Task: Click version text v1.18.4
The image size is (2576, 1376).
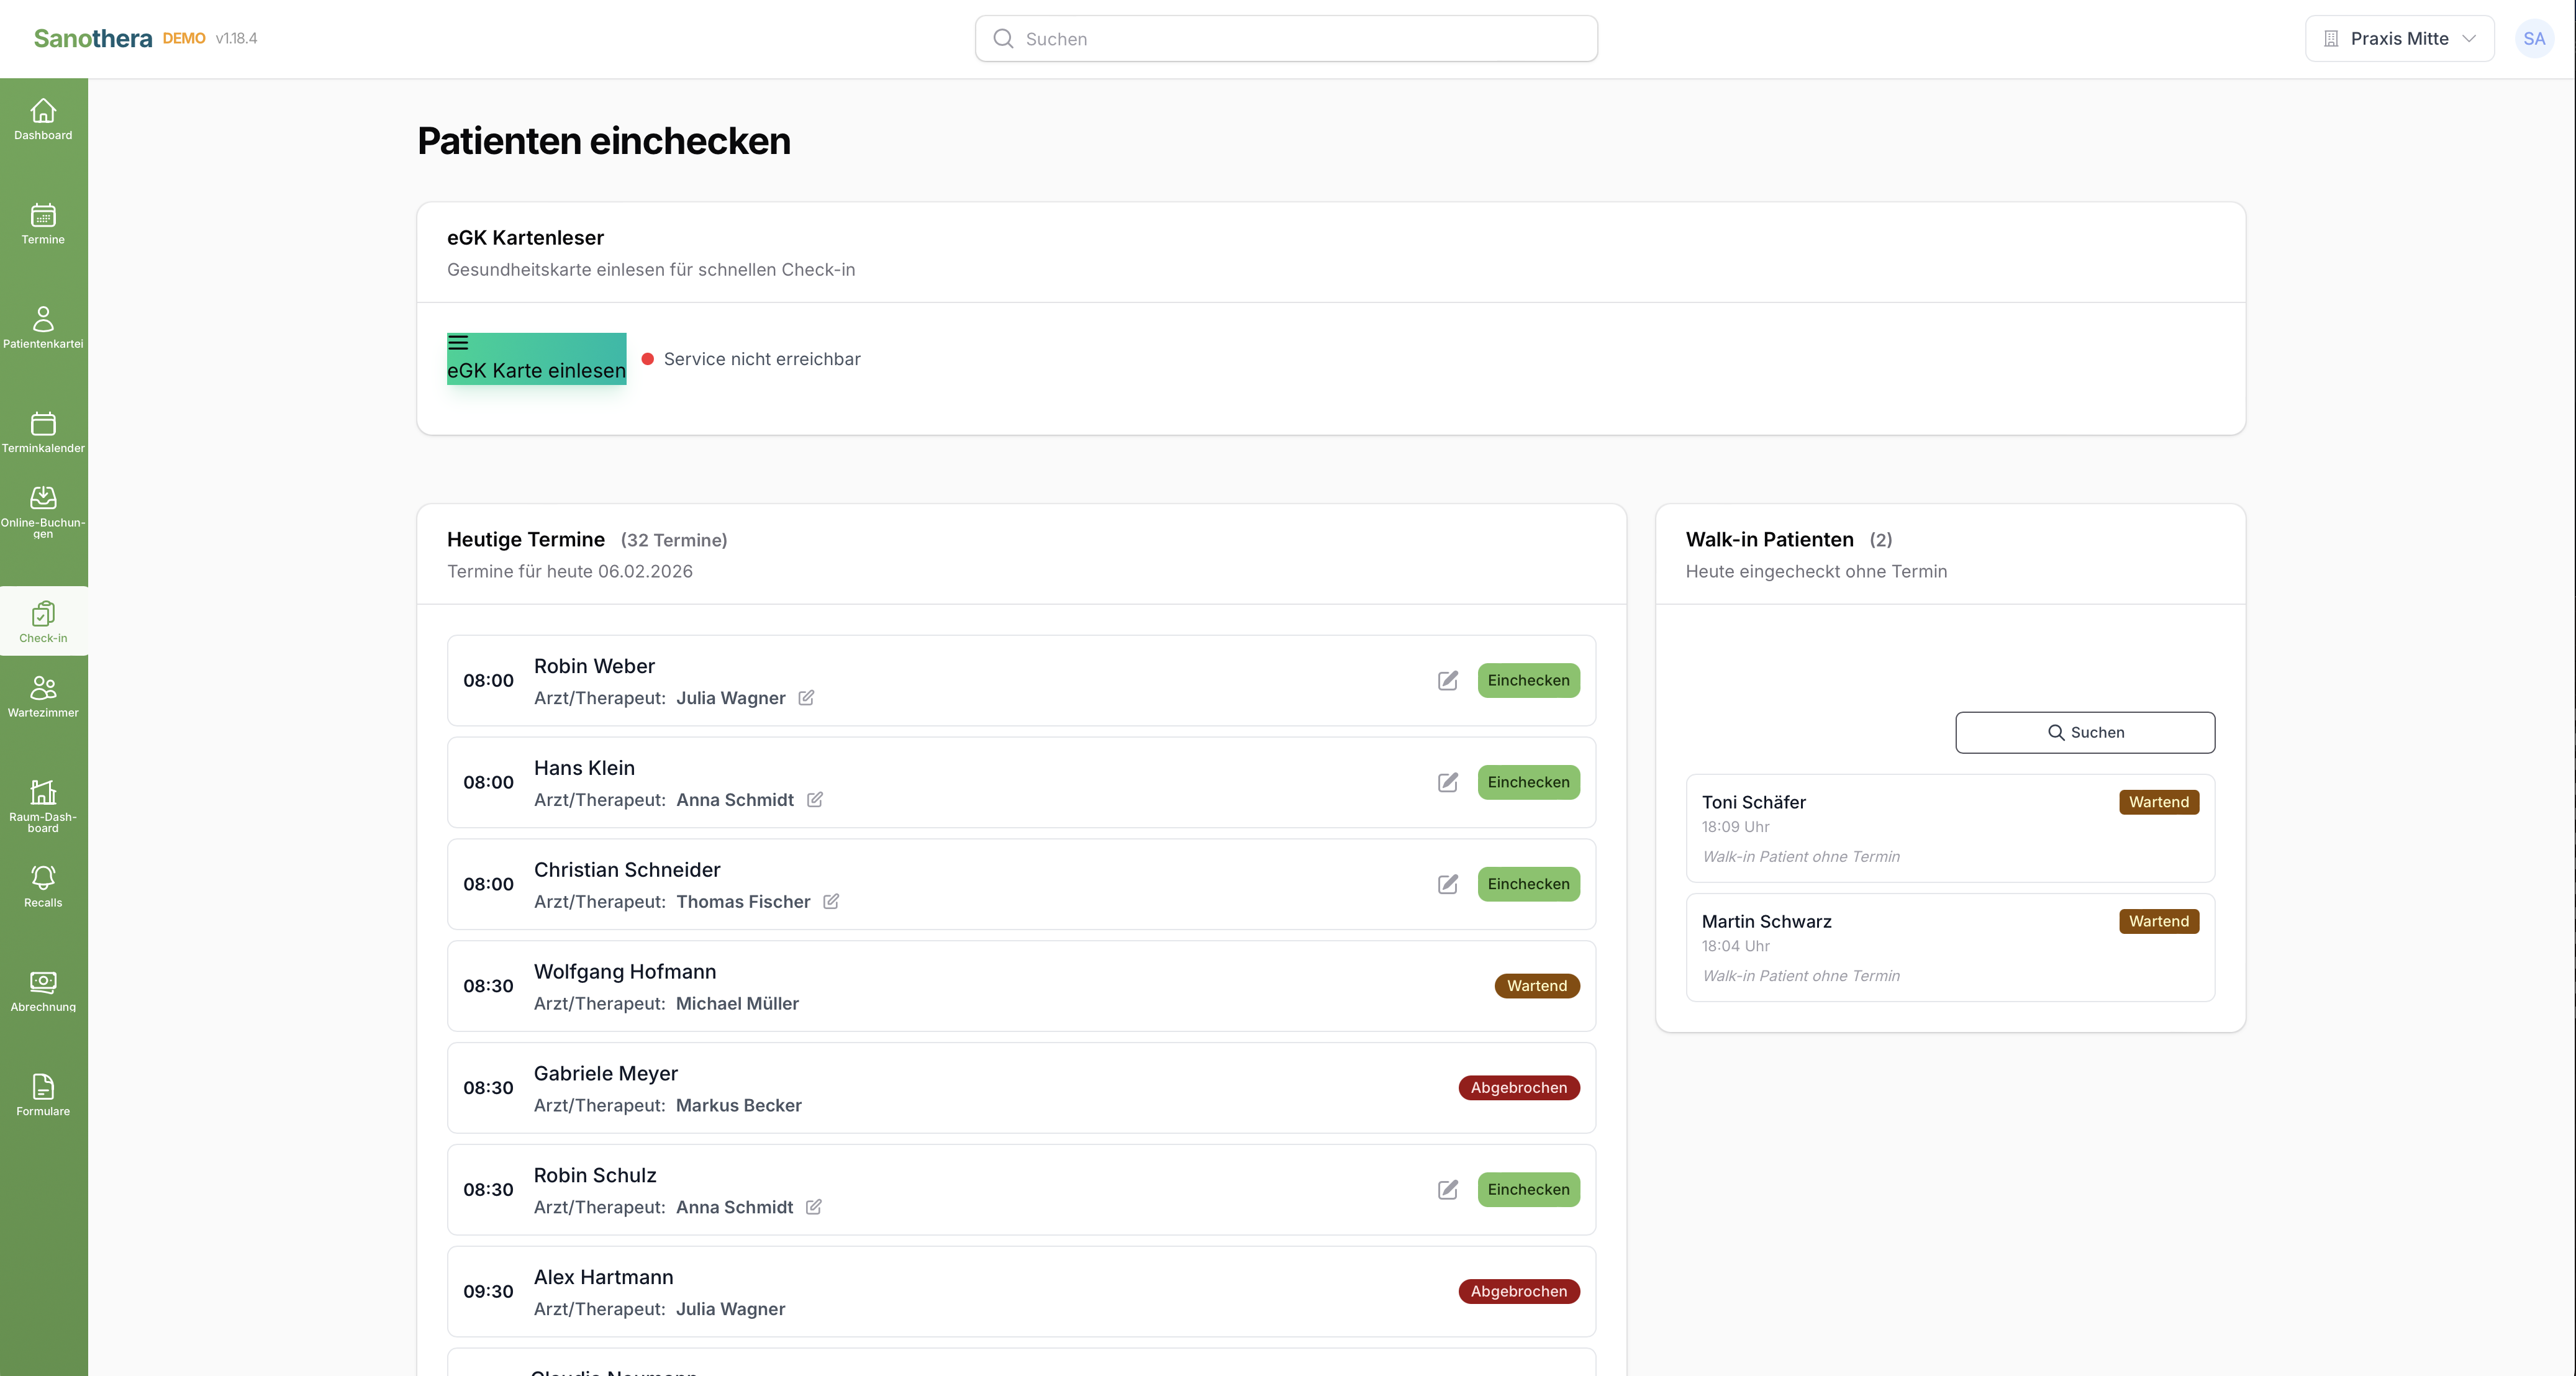Action: click(236, 38)
